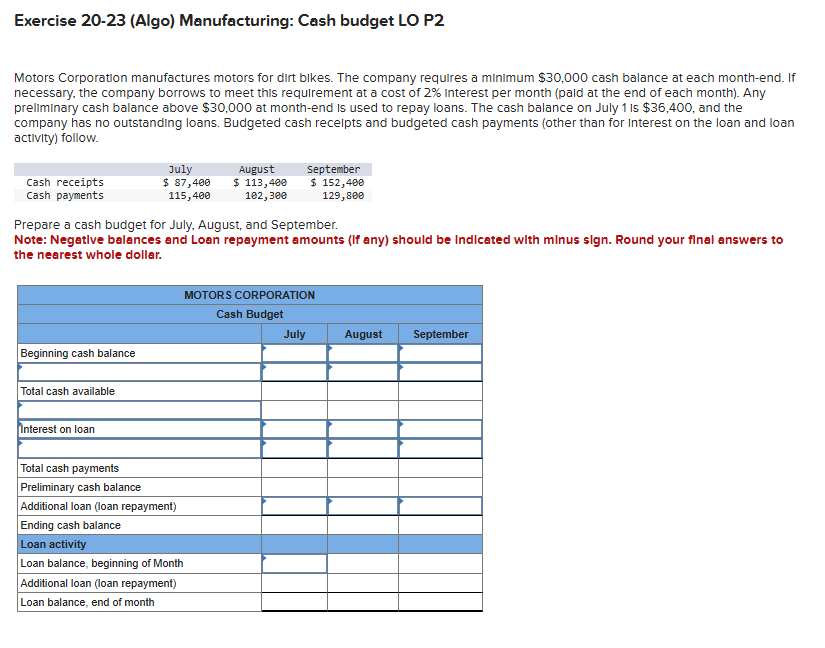Select September Interest on loan cell
Image resolution: width=825 pixels, height=648 pixels.
[x=440, y=429]
